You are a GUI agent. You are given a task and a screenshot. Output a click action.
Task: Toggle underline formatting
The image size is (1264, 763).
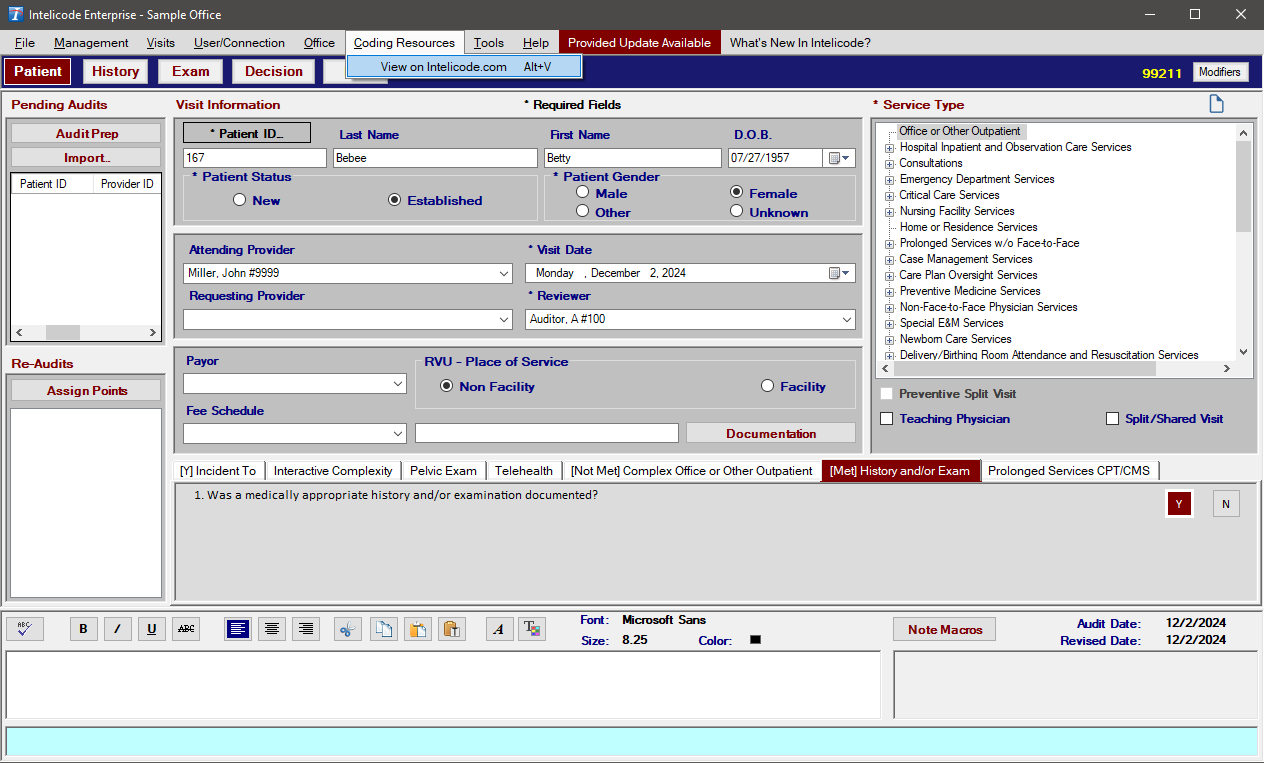click(x=151, y=629)
